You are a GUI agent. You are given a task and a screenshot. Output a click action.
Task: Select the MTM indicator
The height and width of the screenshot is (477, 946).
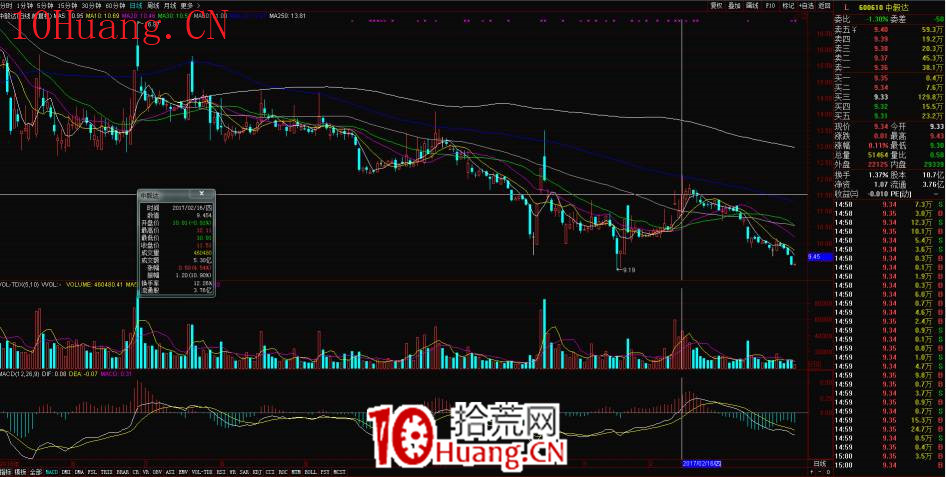pos(296,471)
